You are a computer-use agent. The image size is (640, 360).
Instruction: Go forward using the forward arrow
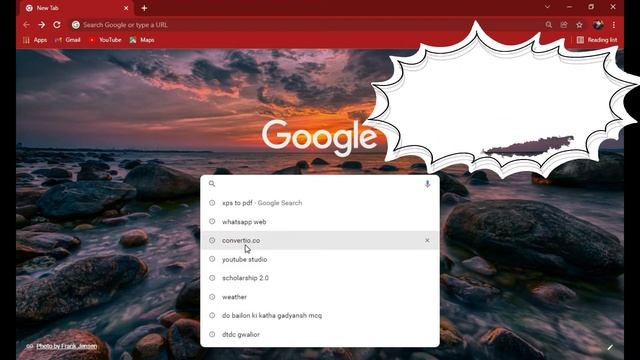point(42,25)
